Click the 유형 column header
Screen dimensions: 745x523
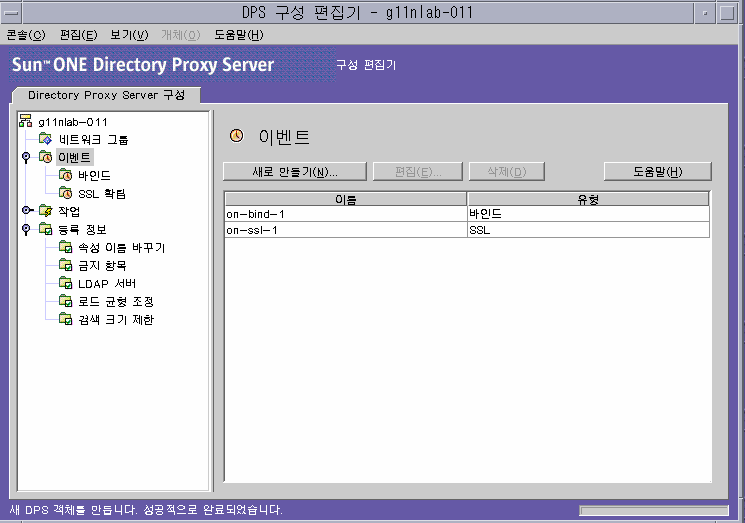click(588, 199)
